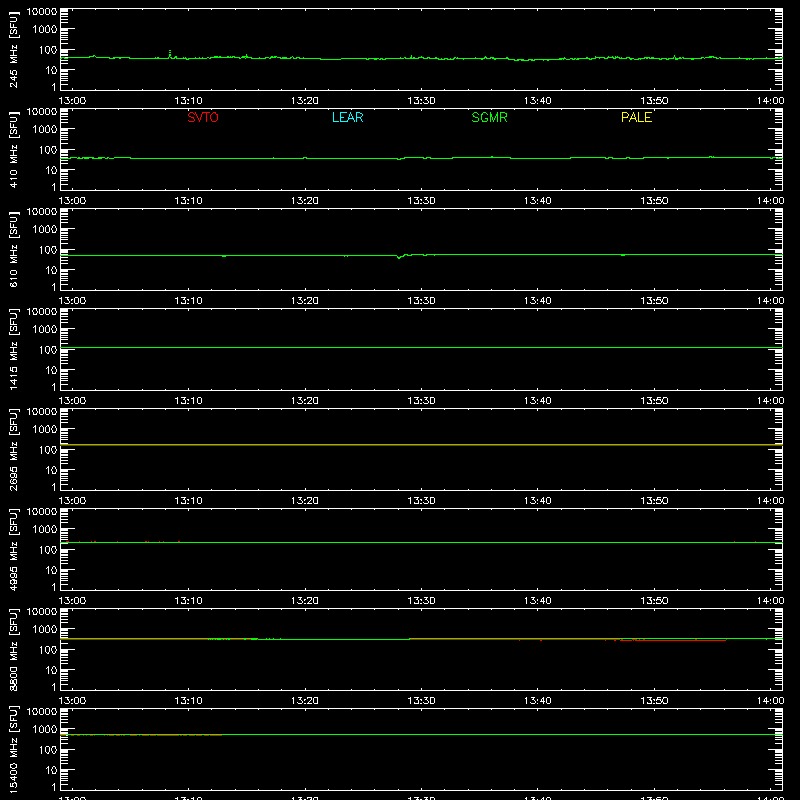The width and height of the screenshot is (800, 800).
Task: Click the 13:50 label under the 8800 MHz plot
Action: (x=654, y=701)
